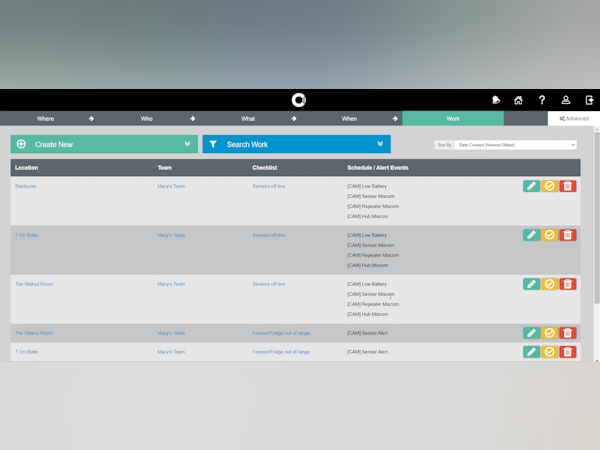Image resolution: width=600 pixels, height=450 pixels.
Task: Open the Starbucks location link
Action: [x=25, y=186]
